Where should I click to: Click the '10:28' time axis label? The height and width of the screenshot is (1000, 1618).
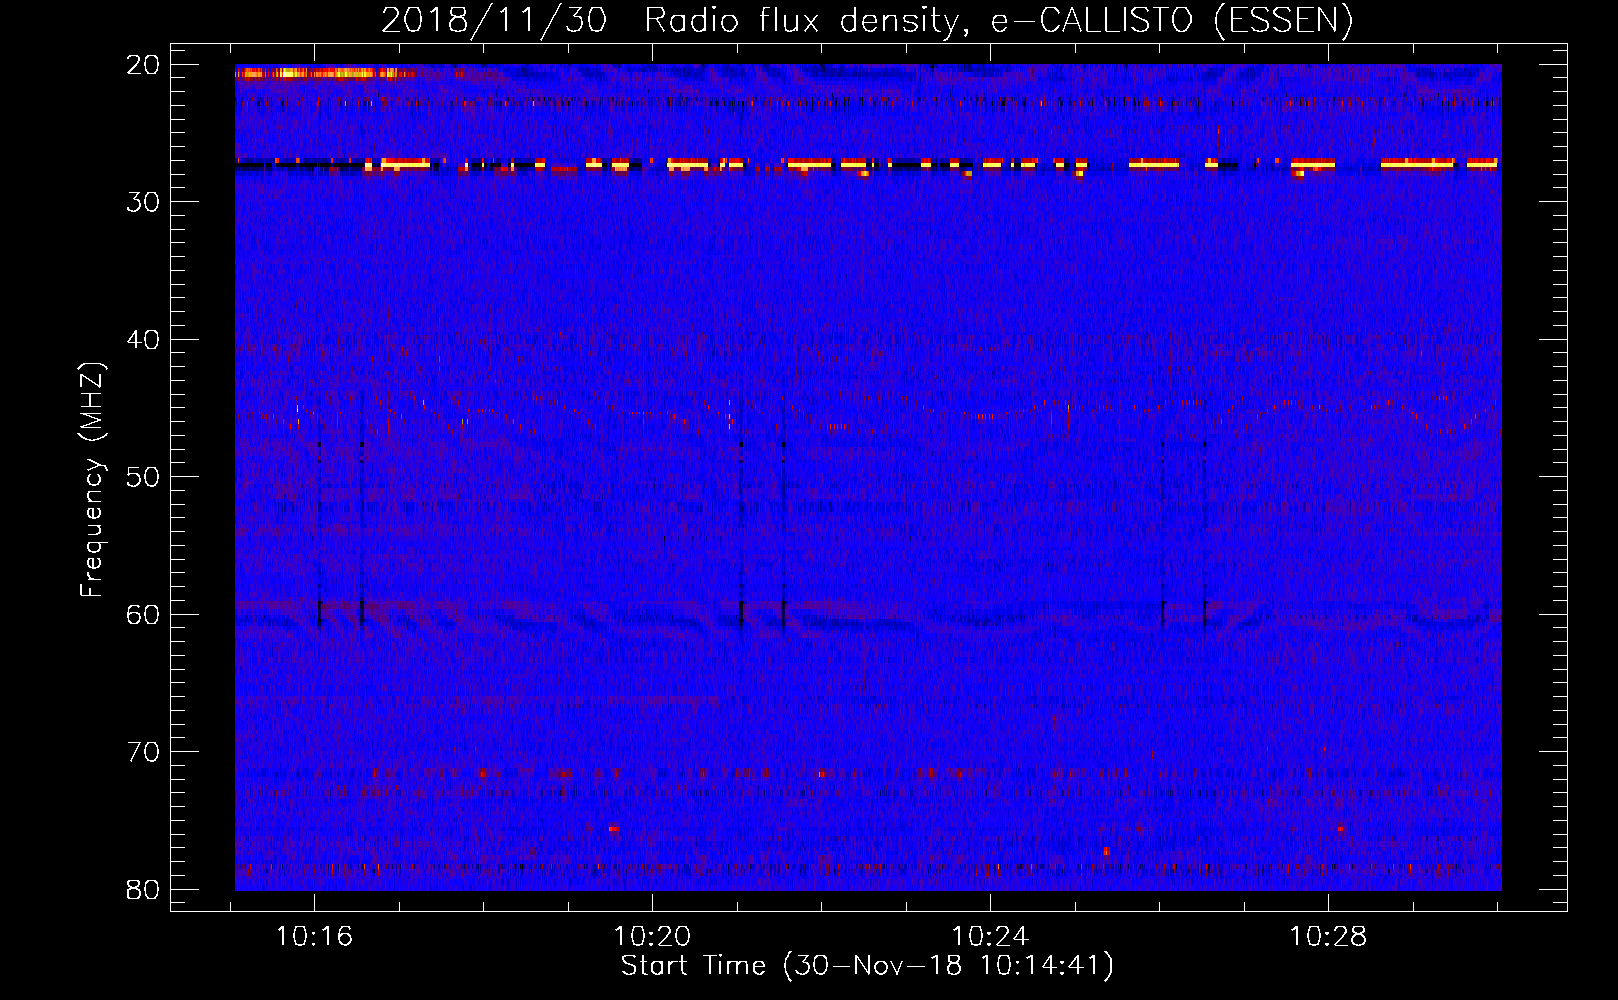[x=1328, y=937]
